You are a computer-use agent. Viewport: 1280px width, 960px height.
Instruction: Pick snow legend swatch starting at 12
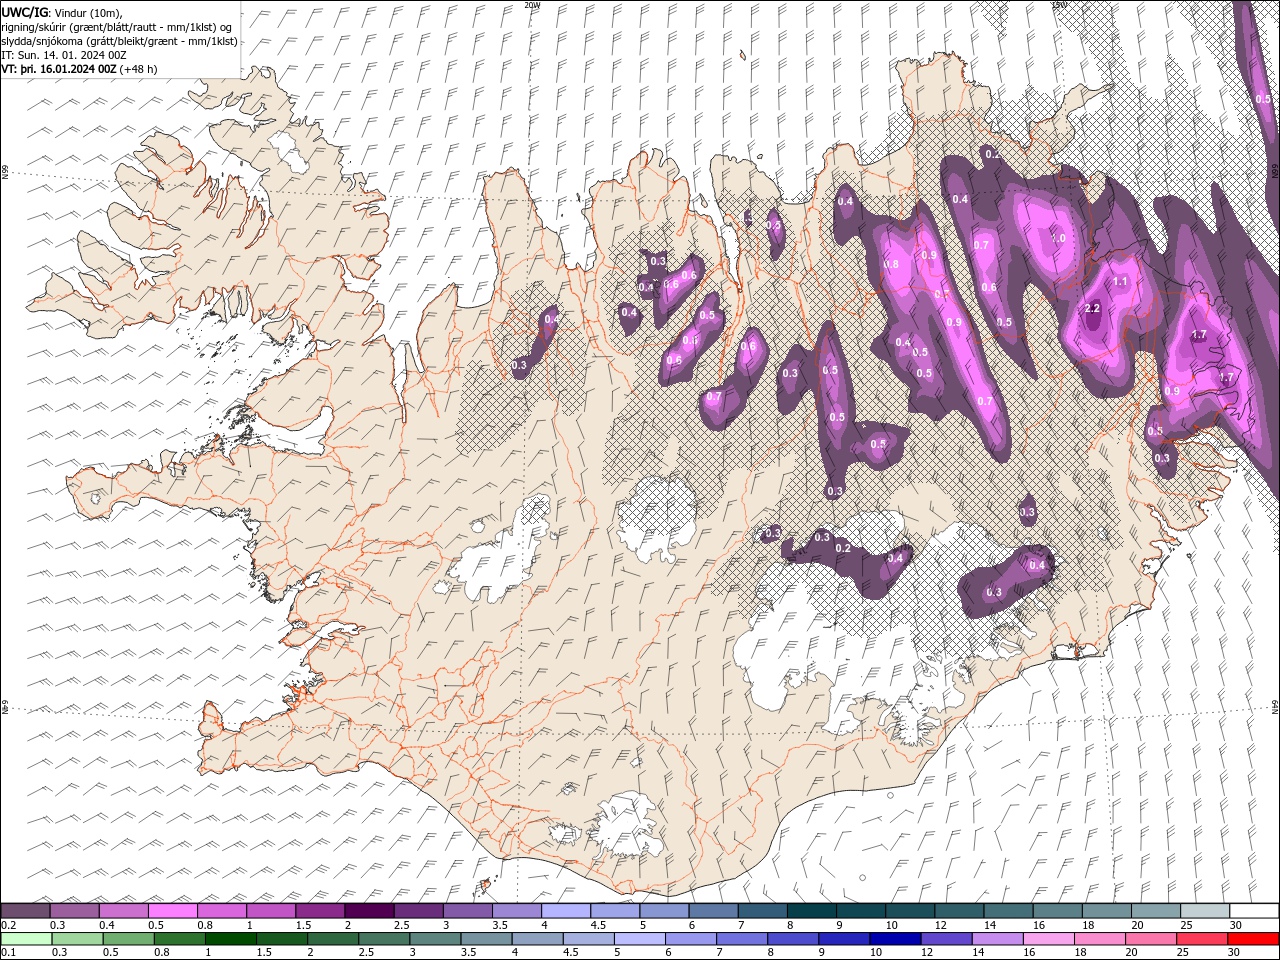[x=959, y=911]
